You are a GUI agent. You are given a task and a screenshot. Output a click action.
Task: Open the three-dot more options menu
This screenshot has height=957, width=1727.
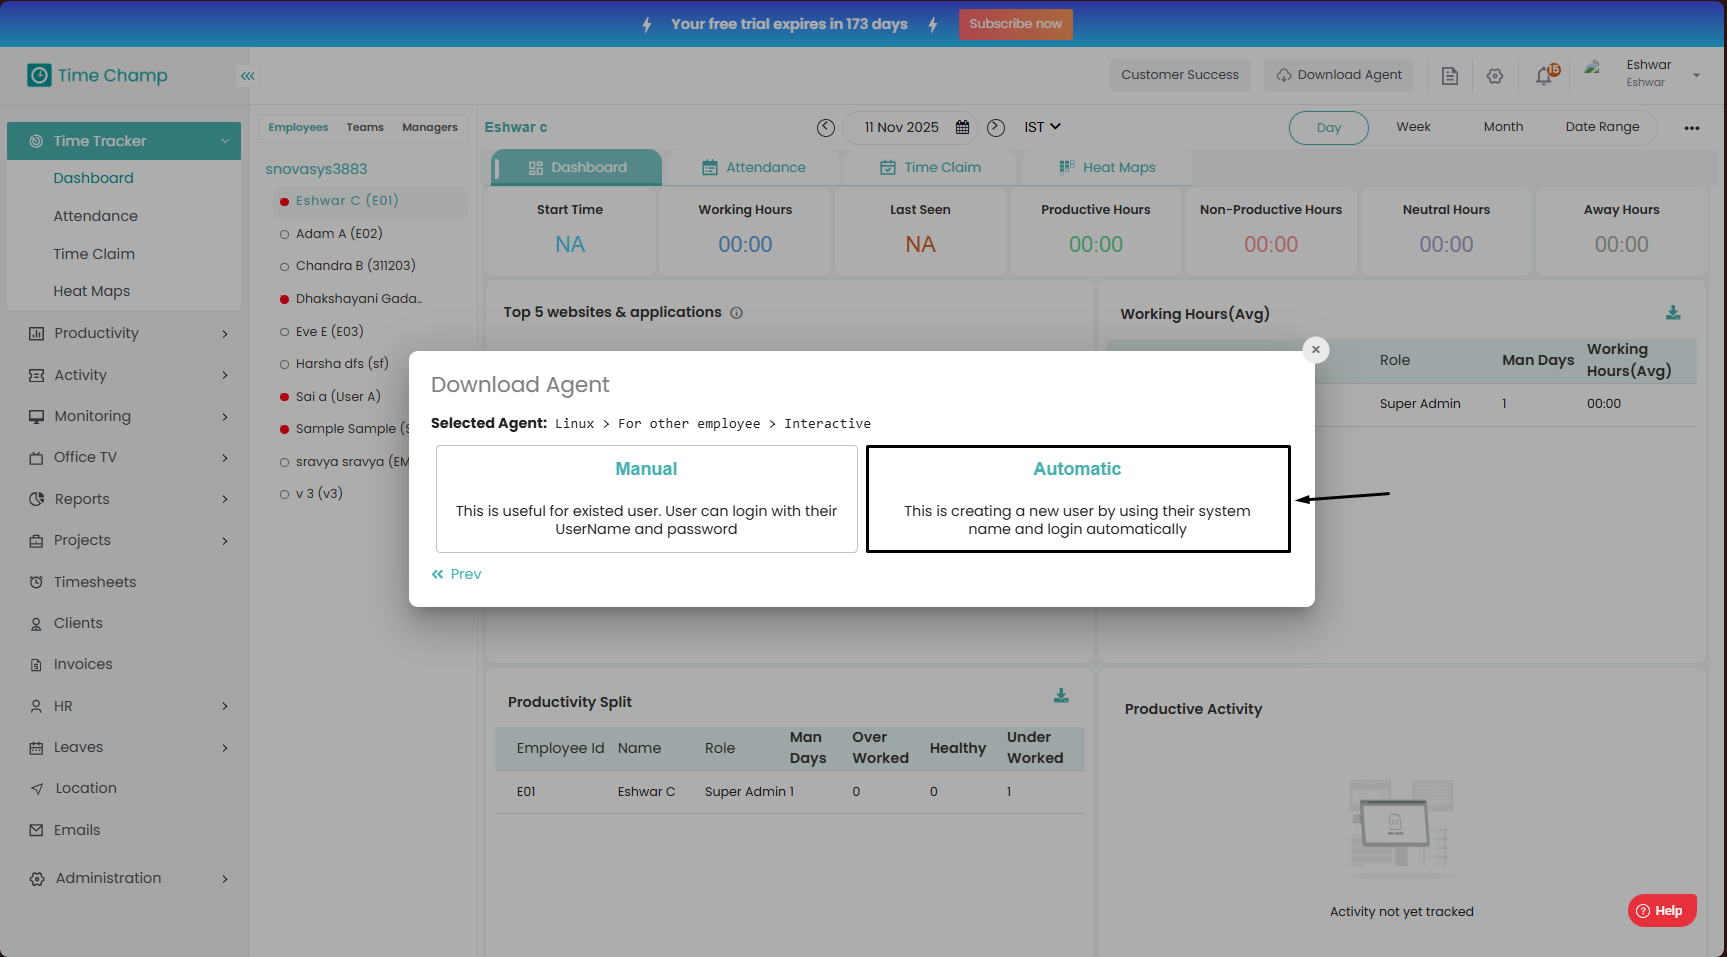(x=1692, y=128)
